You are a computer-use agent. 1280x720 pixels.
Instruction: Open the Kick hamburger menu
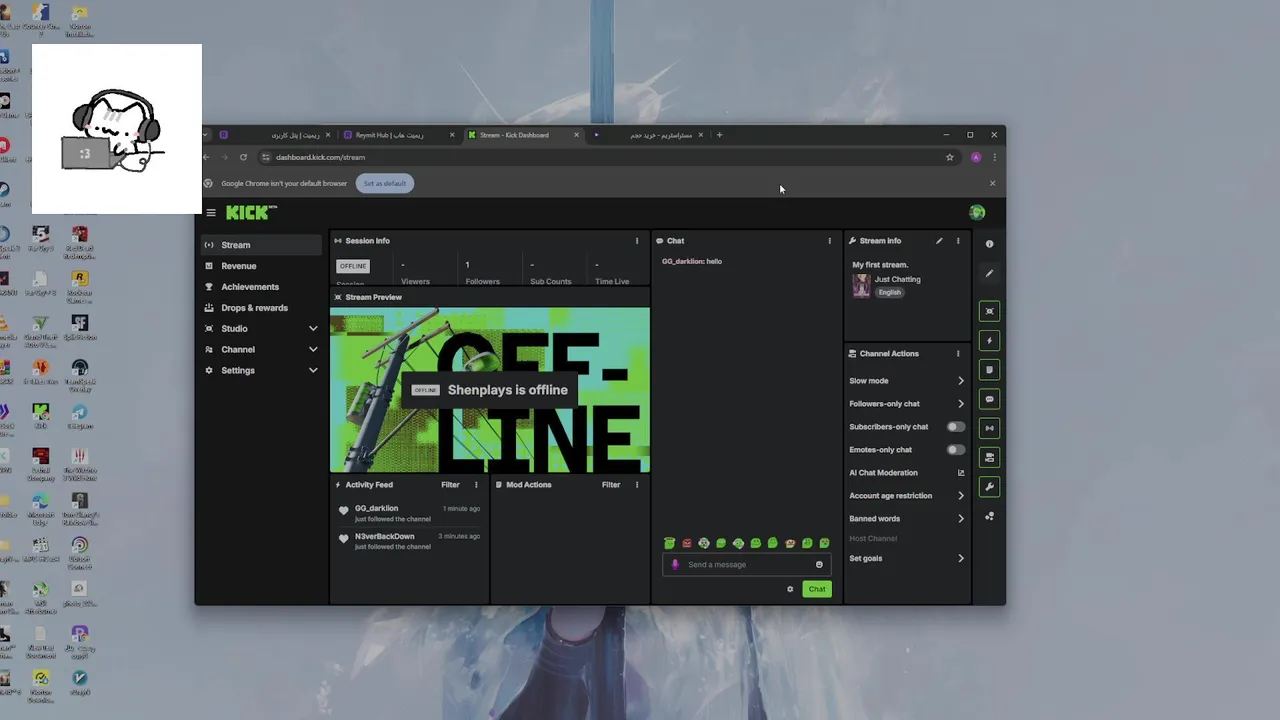point(211,212)
